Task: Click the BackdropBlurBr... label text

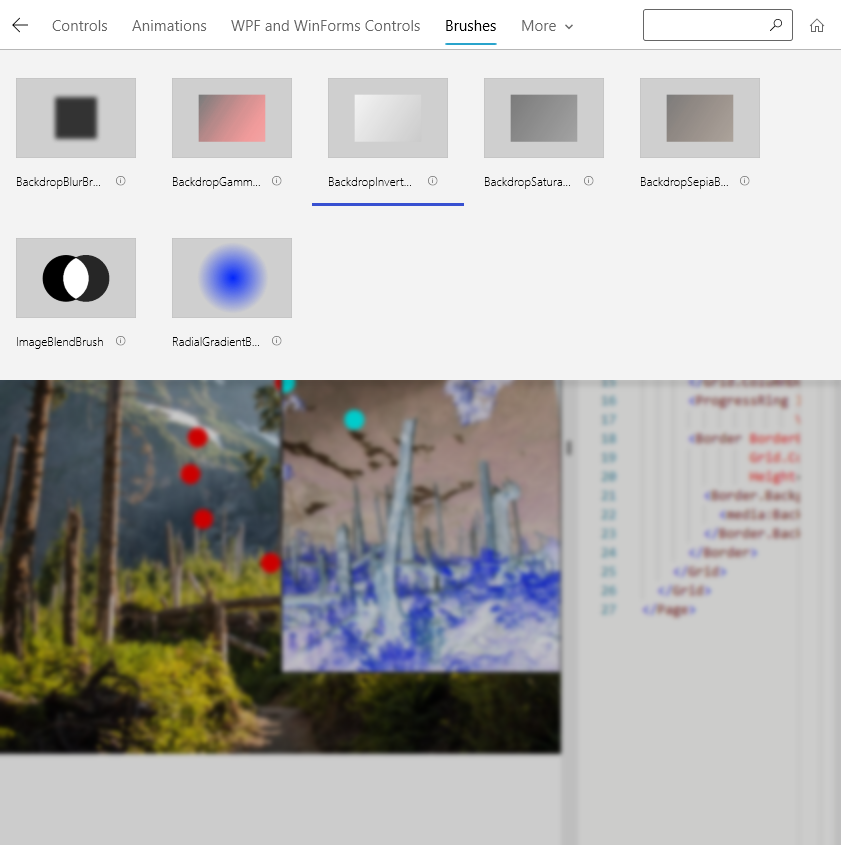Action: coord(58,182)
